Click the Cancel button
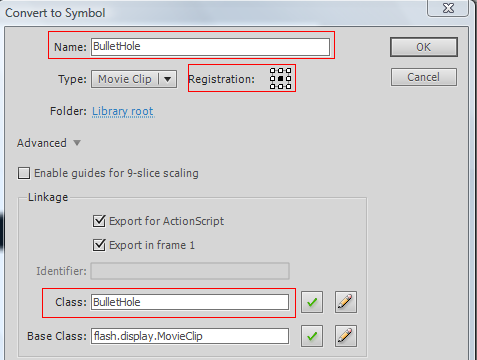477x360 pixels. [424, 77]
